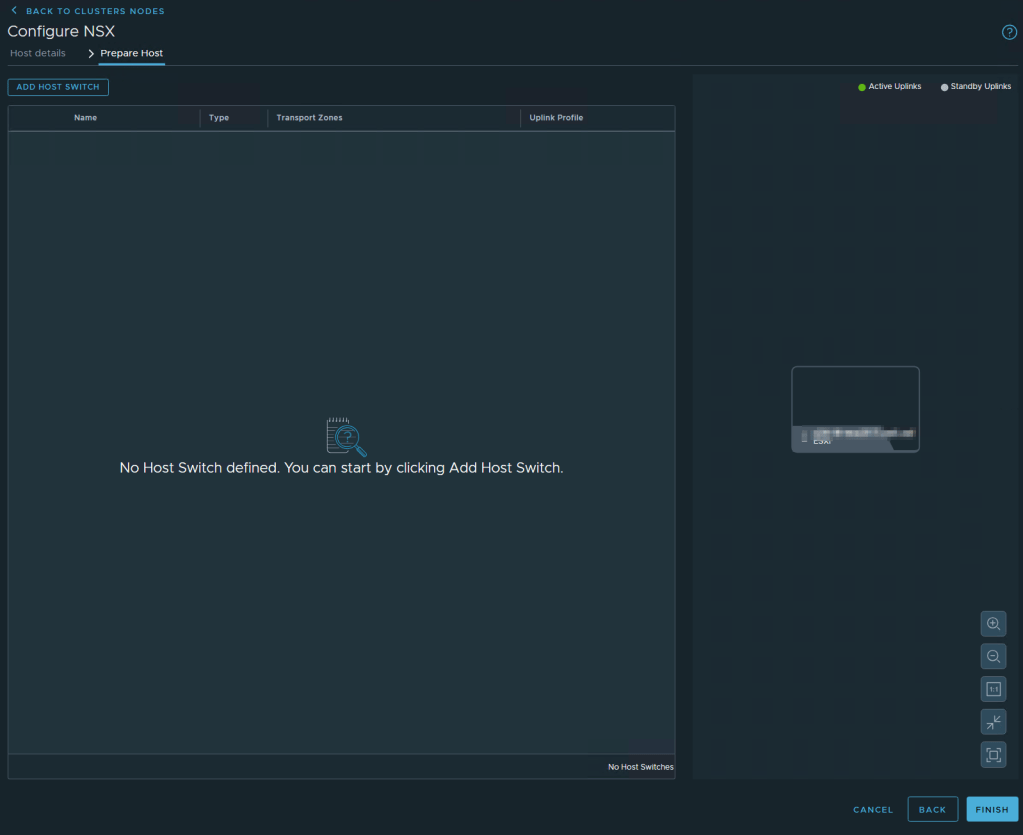Click Back to return to previous step
Screen dimensions: 1023x835
932,809
